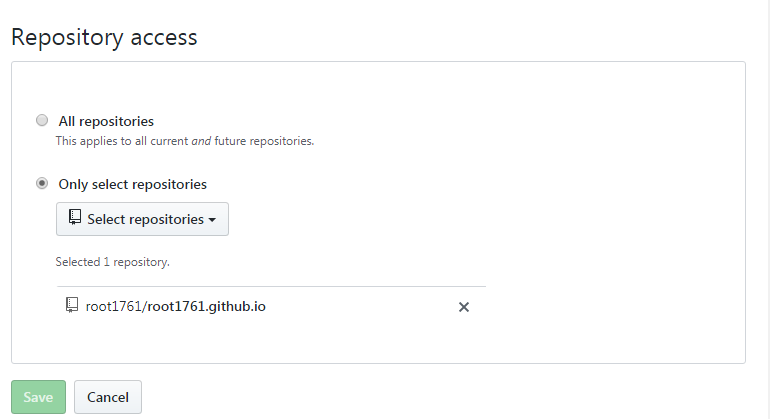
Task: Click the All repositories label text
Action: click(x=106, y=121)
